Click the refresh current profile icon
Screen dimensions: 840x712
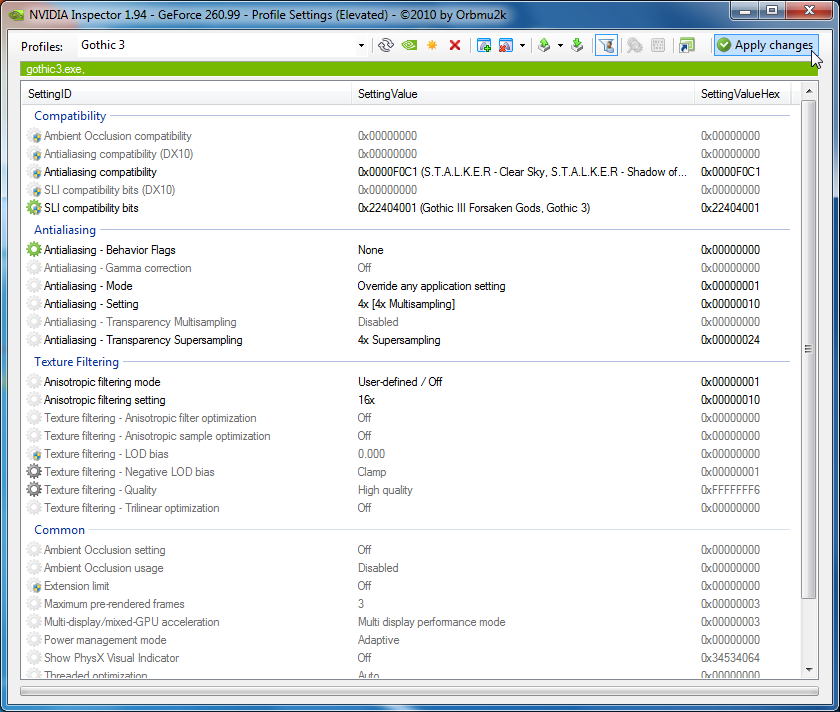pyautogui.click(x=386, y=46)
